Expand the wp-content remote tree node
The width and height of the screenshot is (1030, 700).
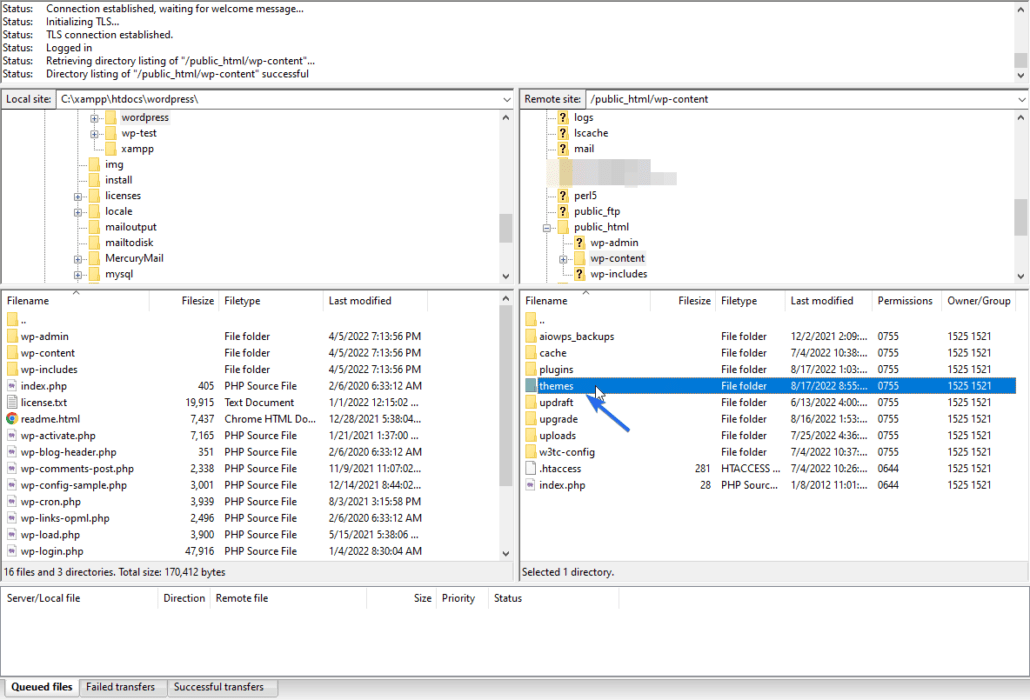(563, 259)
